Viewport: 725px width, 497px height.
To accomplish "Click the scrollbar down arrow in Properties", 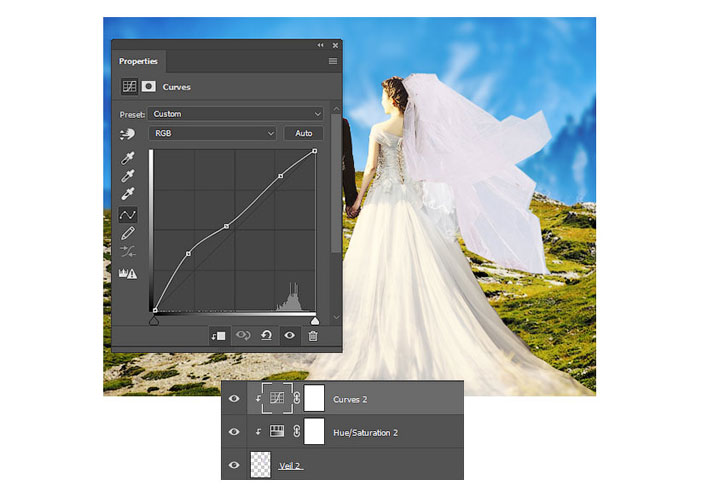I will coord(336,317).
